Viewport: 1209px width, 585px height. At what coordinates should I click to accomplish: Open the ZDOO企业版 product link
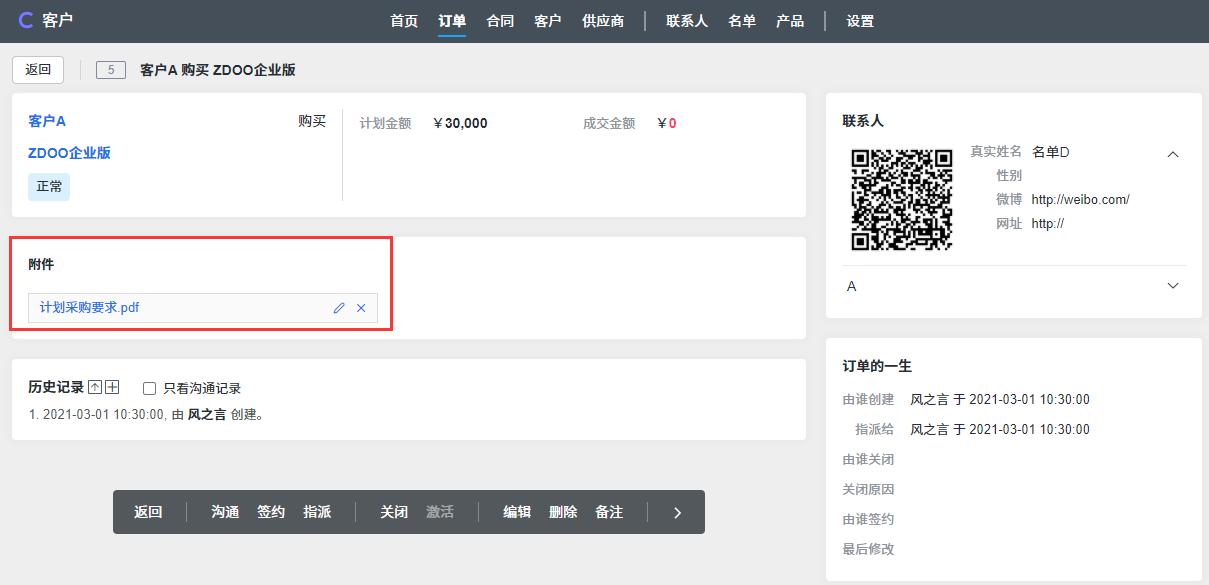[x=69, y=153]
